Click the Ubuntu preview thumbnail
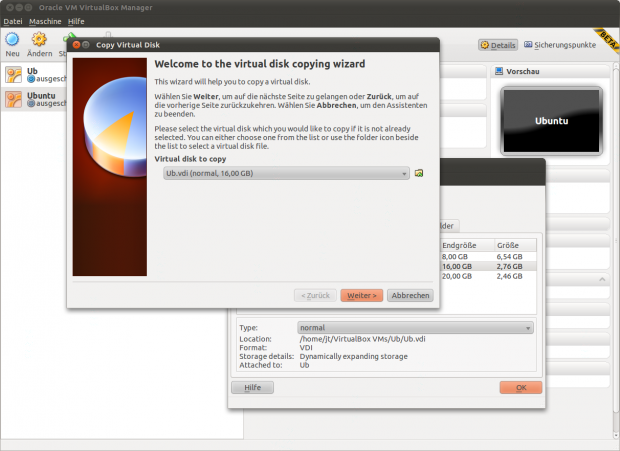This screenshot has height=451, width=620. pos(552,121)
